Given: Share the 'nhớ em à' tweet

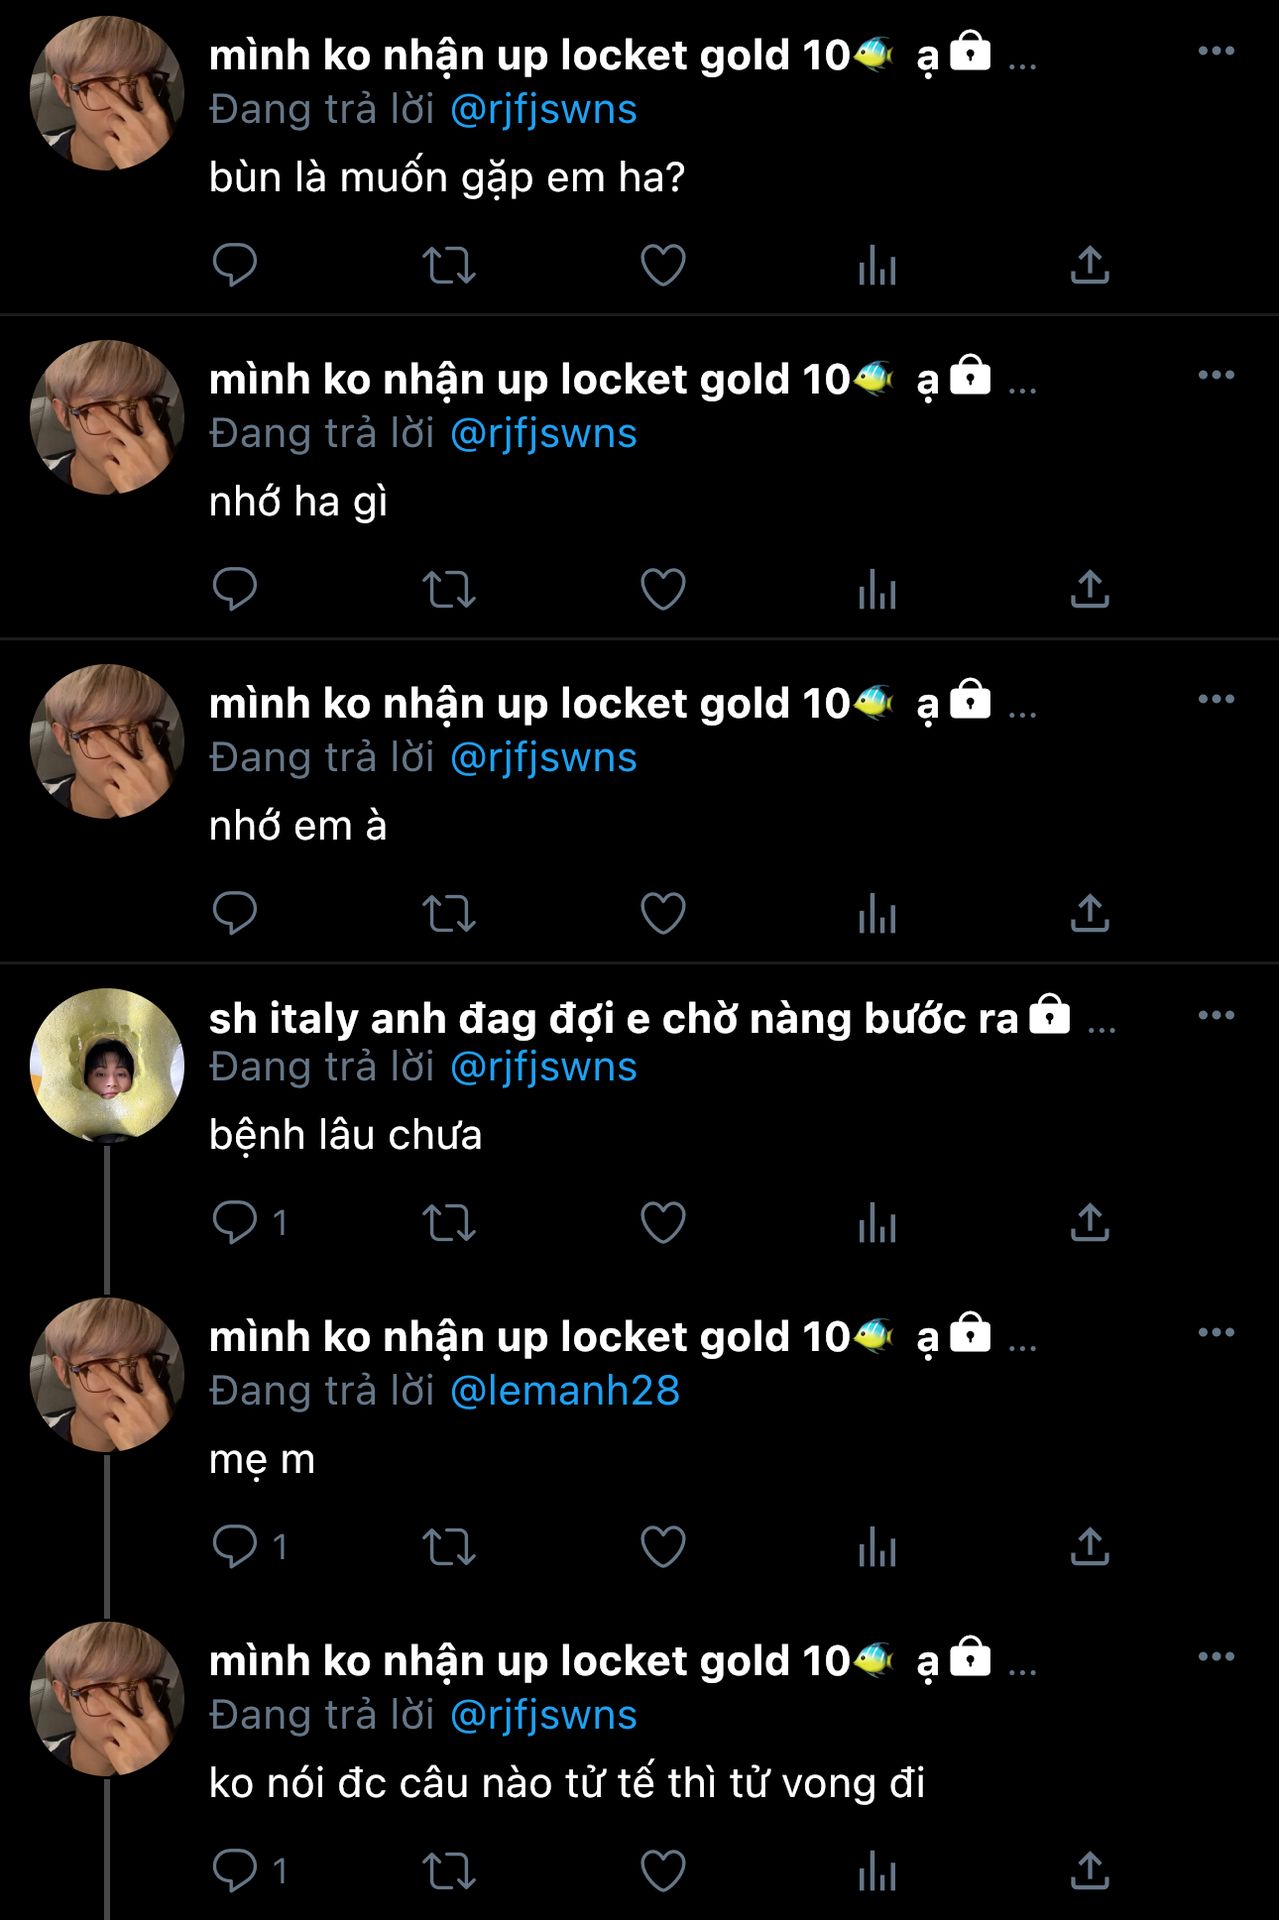Looking at the screenshot, I should coord(1090,913).
